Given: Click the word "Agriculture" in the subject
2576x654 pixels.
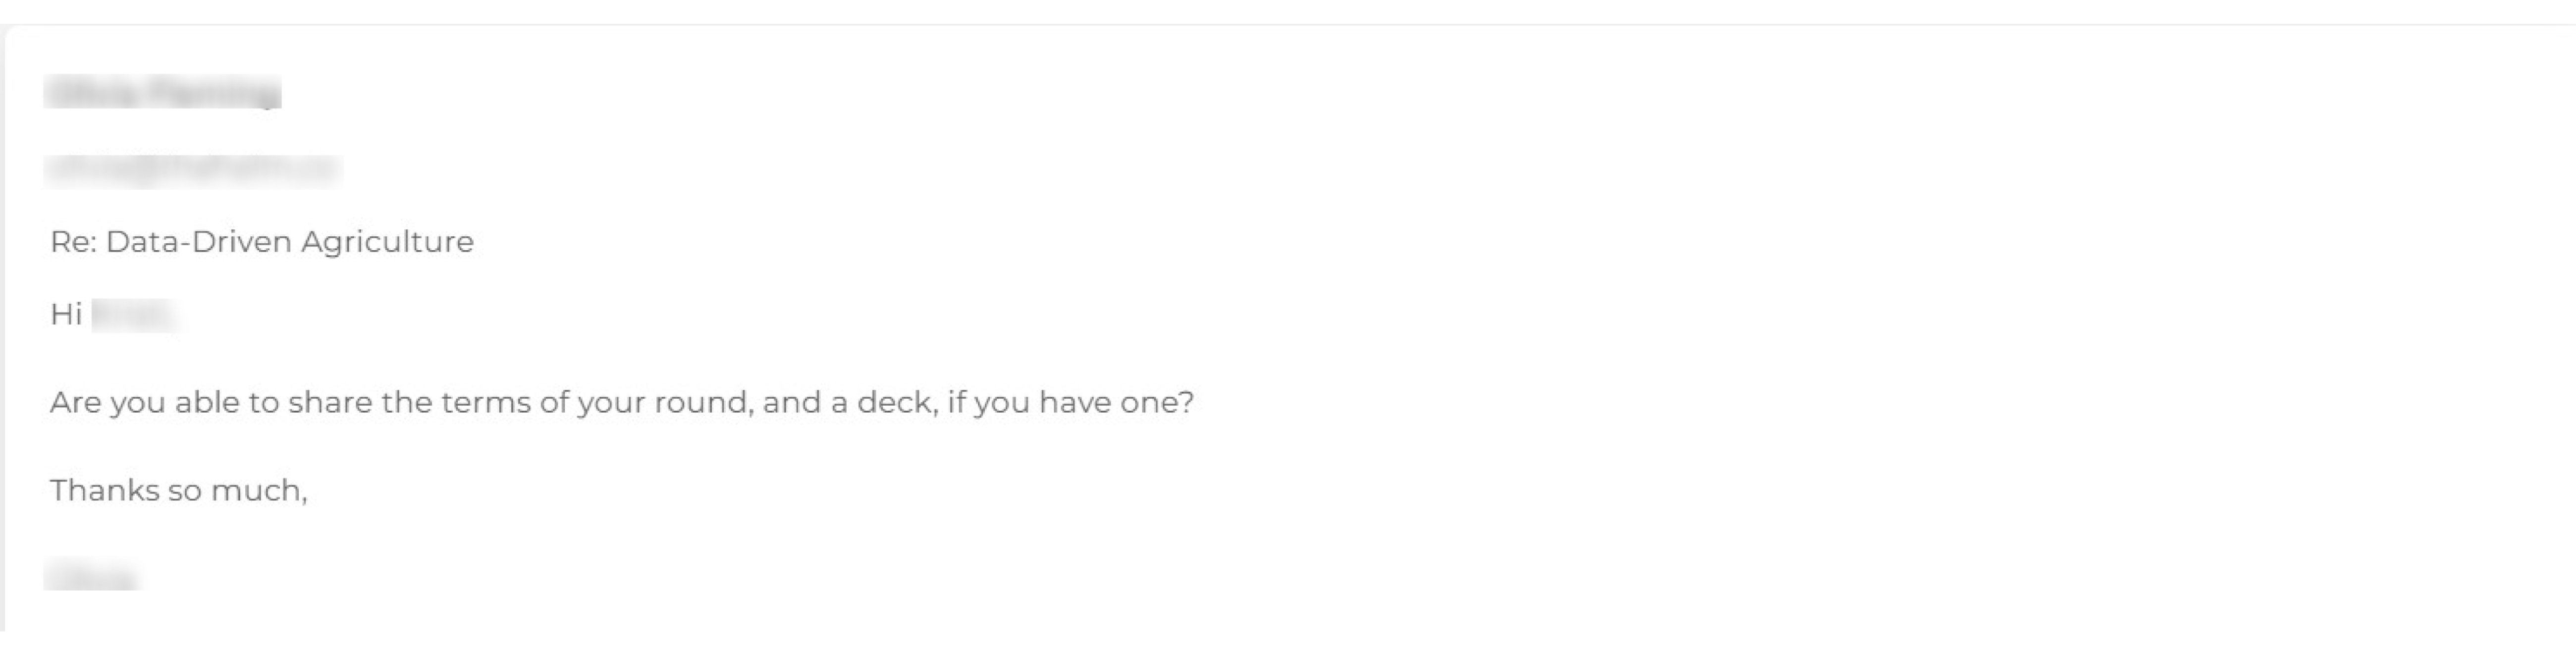Looking at the screenshot, I should coord(387,242).
